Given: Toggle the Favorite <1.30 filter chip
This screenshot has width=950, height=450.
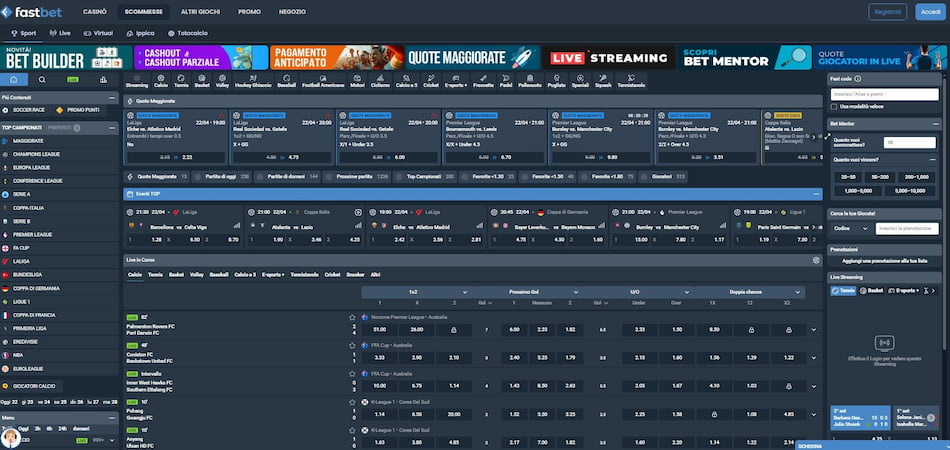Looking at the screenshot, I should coord(488,177).
